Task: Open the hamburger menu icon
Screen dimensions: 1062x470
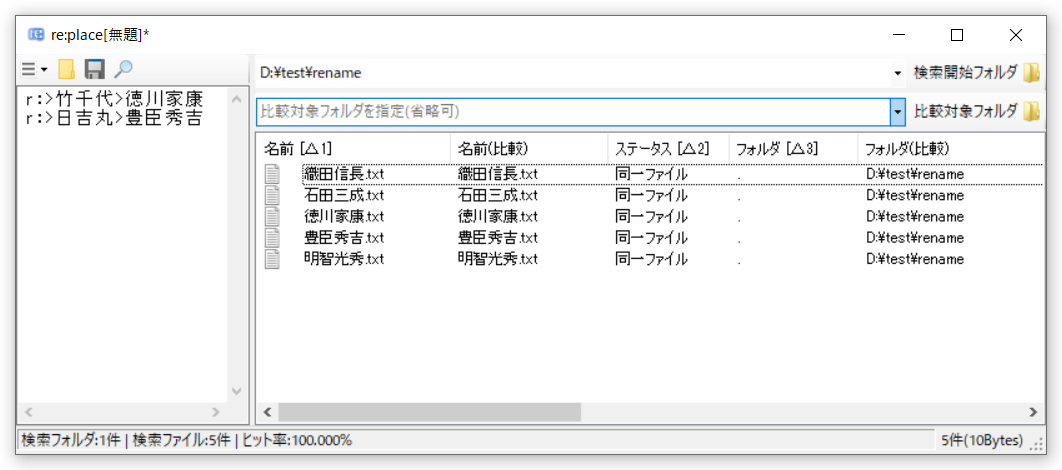Action: pyautogui.click(x=28, y=69)
